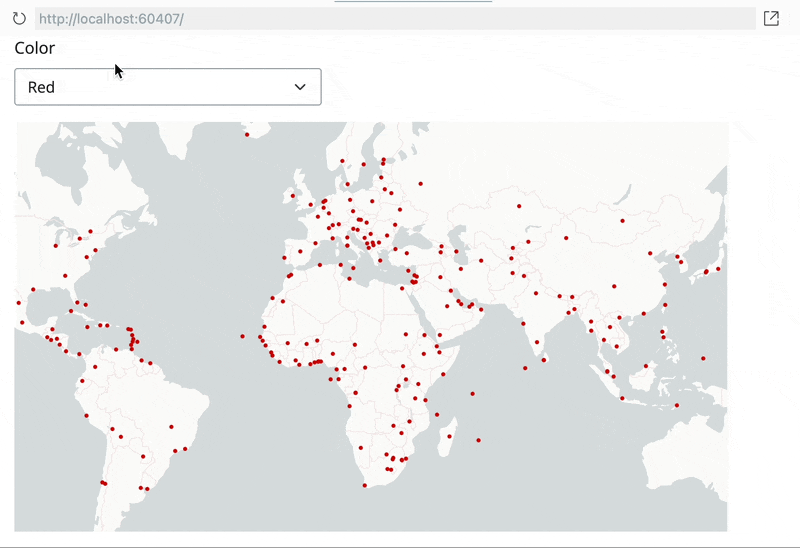The width and height of the screenshot is (800, 548).
Task: Open the Color dropdown showing Red
Action: [167, 87]
